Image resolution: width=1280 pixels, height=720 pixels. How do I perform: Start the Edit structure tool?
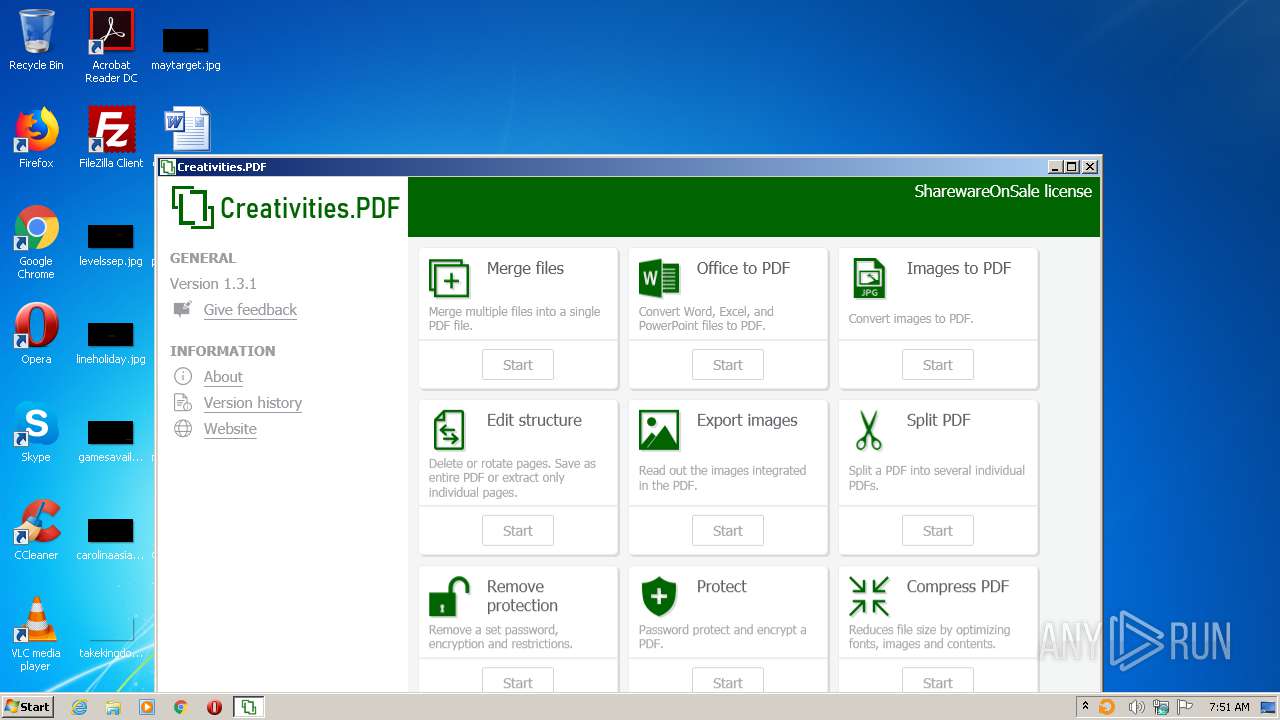click(518, 531)
